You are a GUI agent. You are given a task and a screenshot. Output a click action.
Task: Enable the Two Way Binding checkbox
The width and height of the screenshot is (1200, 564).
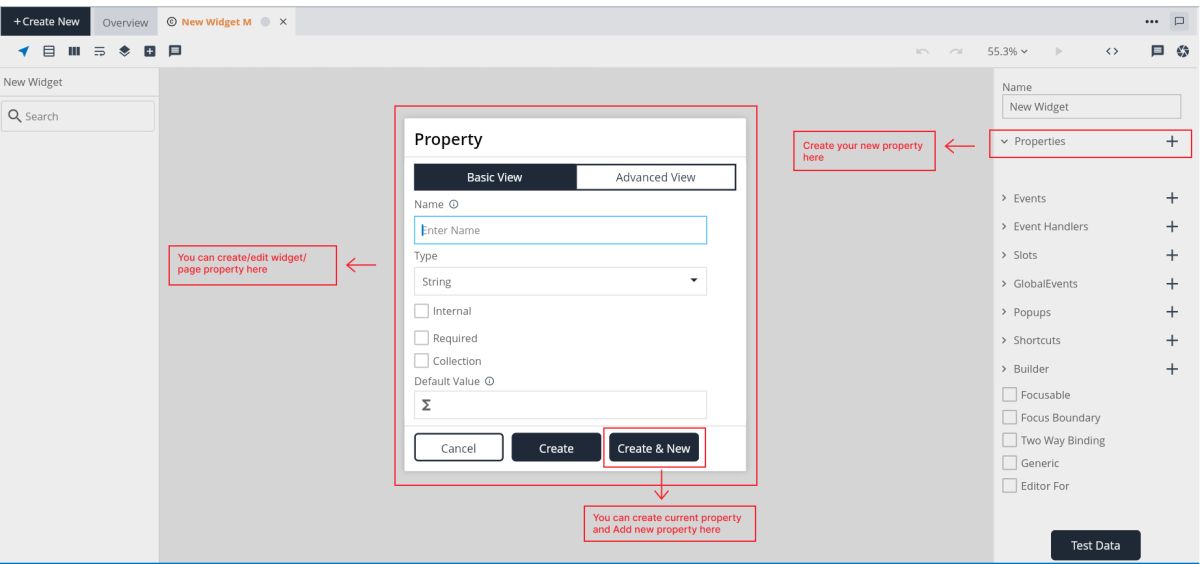pos(1009,440)
